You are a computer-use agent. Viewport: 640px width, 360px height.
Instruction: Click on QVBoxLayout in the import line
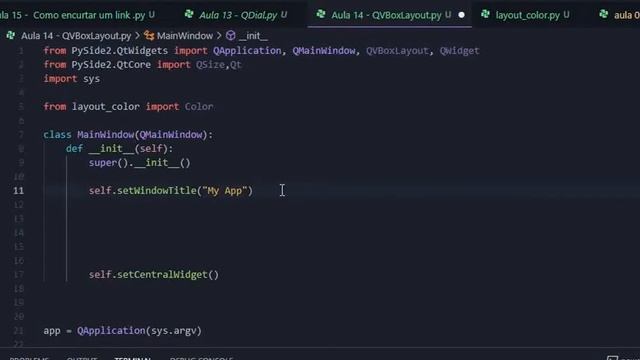pos(397,51)
